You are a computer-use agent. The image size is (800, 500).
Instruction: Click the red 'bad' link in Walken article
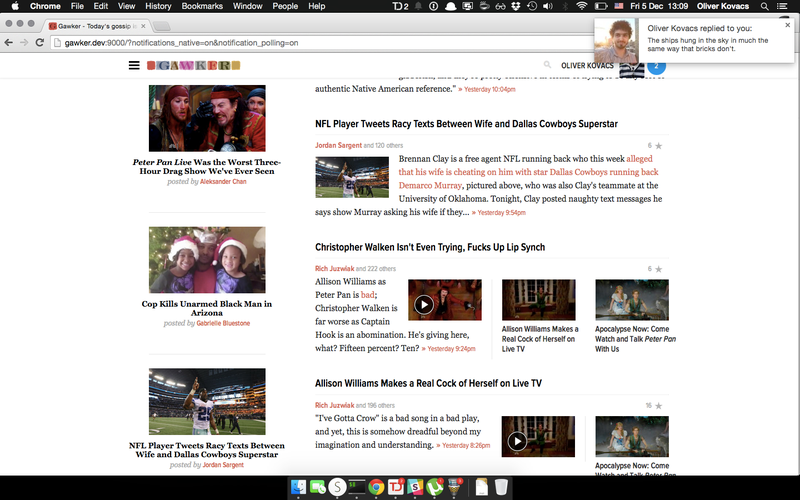click(367, 295)
